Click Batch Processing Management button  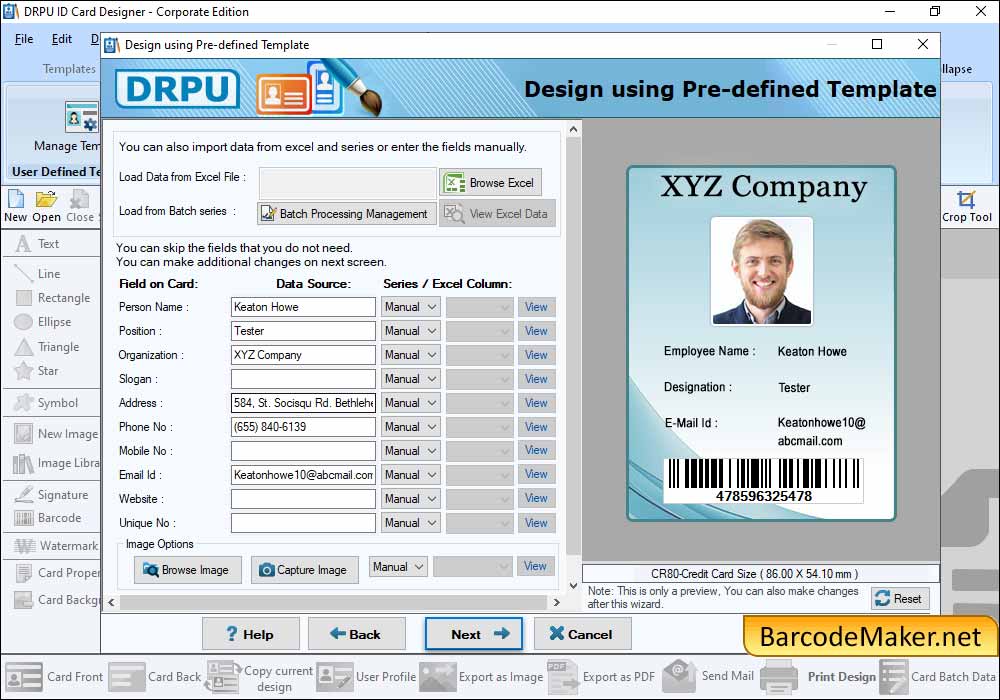(x=346, y=214)
